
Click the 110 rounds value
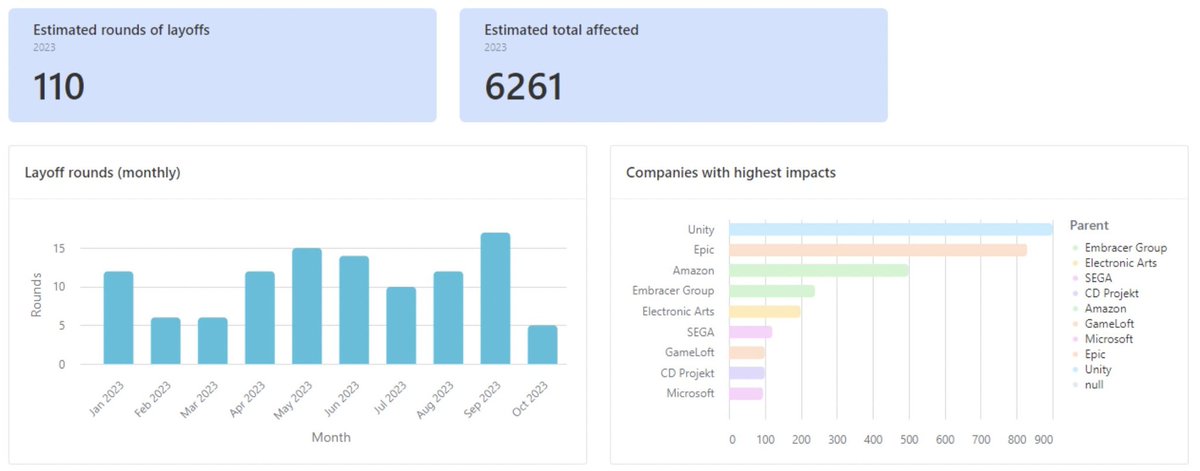coord(59,87)
